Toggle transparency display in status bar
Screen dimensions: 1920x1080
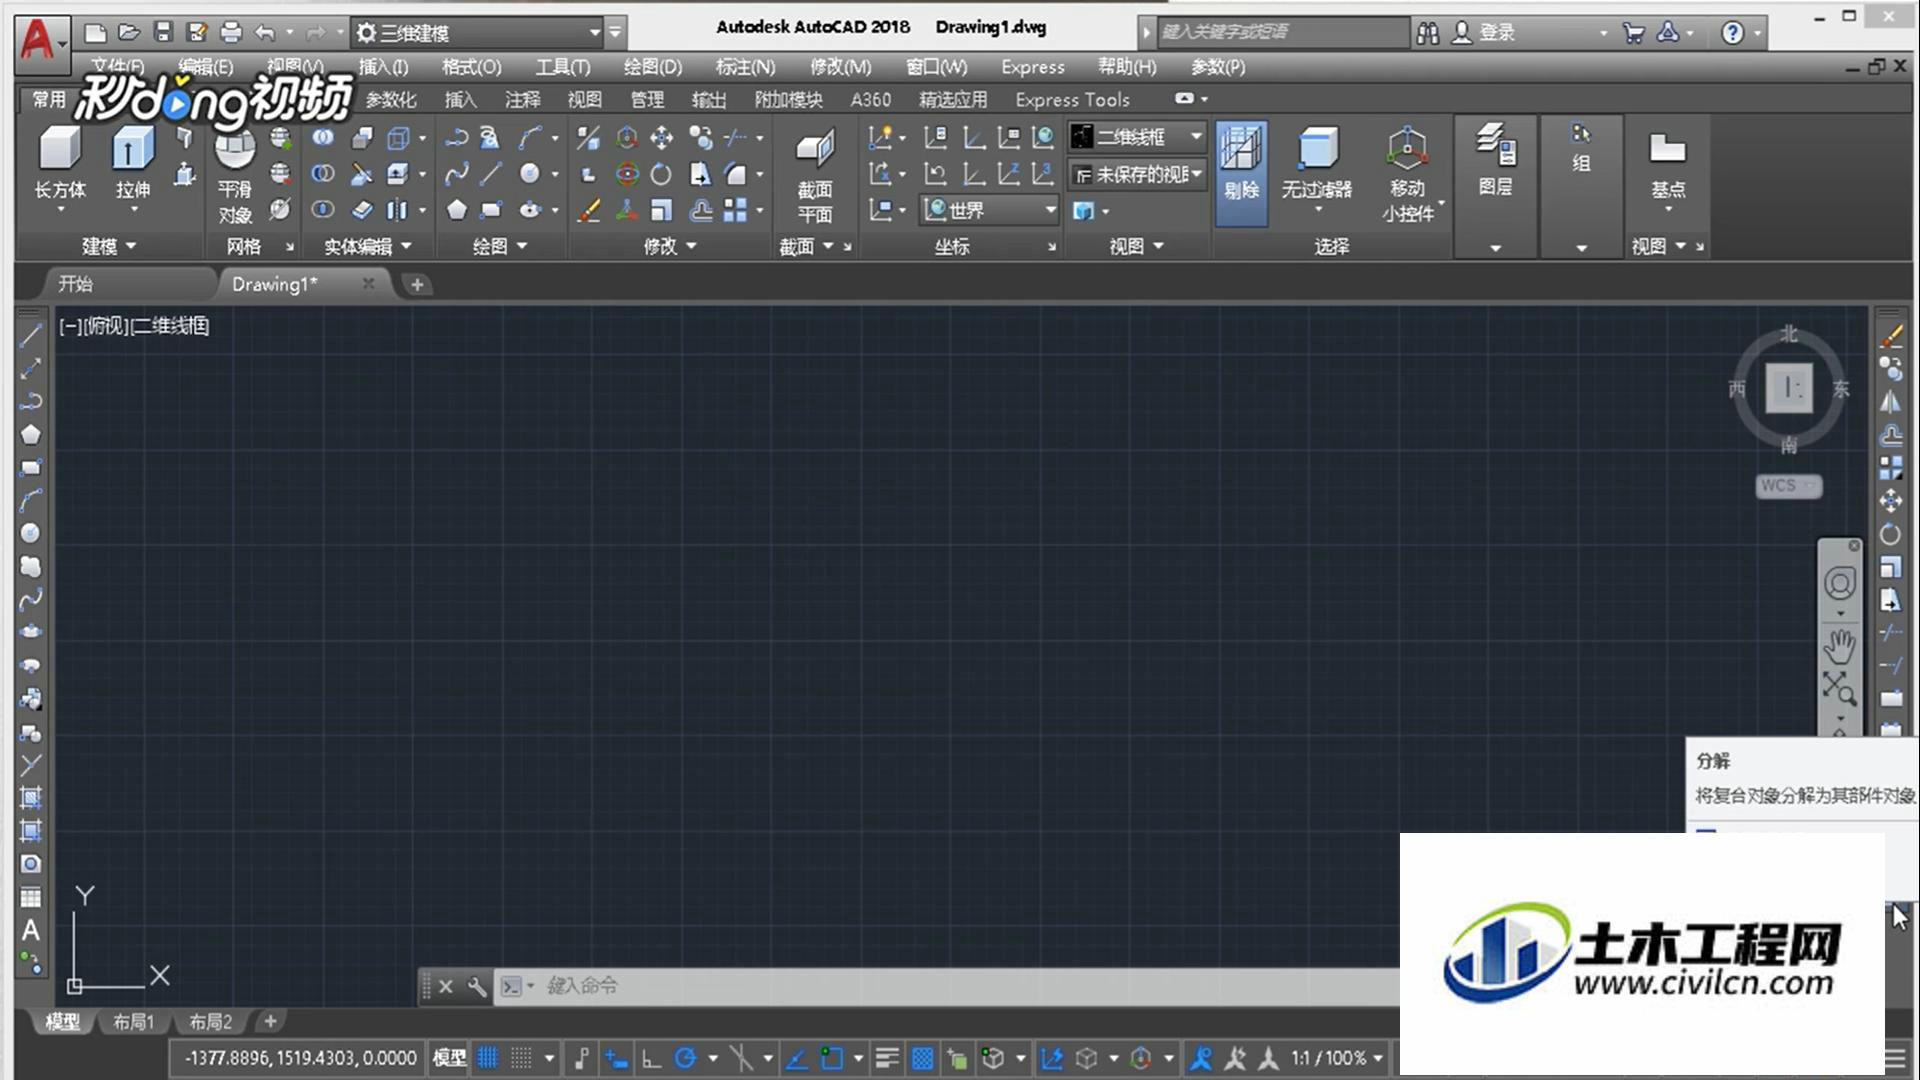click(922, 1058)
